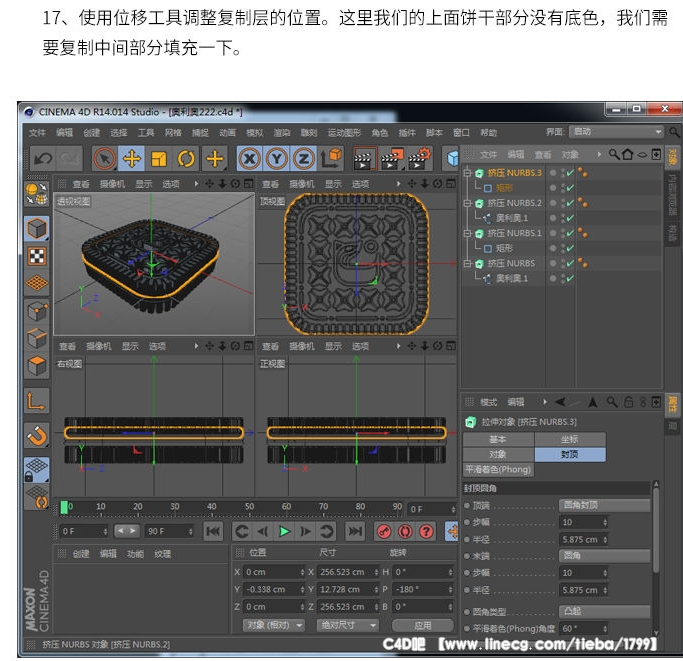Toggle visibility dot of 挤压 NURBS.2
Viewport: 683px width, 661px height.
(x=553, y=203)
